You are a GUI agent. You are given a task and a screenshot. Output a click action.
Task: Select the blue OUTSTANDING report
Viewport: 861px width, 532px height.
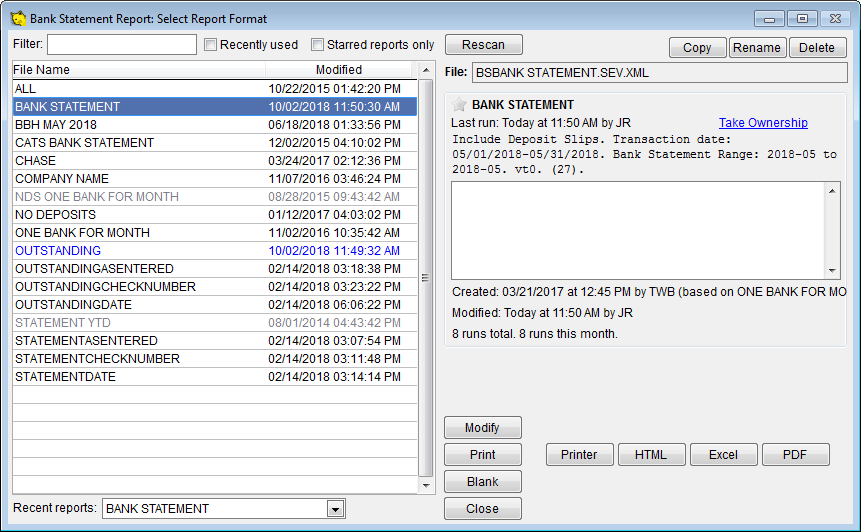pos(215,251)
